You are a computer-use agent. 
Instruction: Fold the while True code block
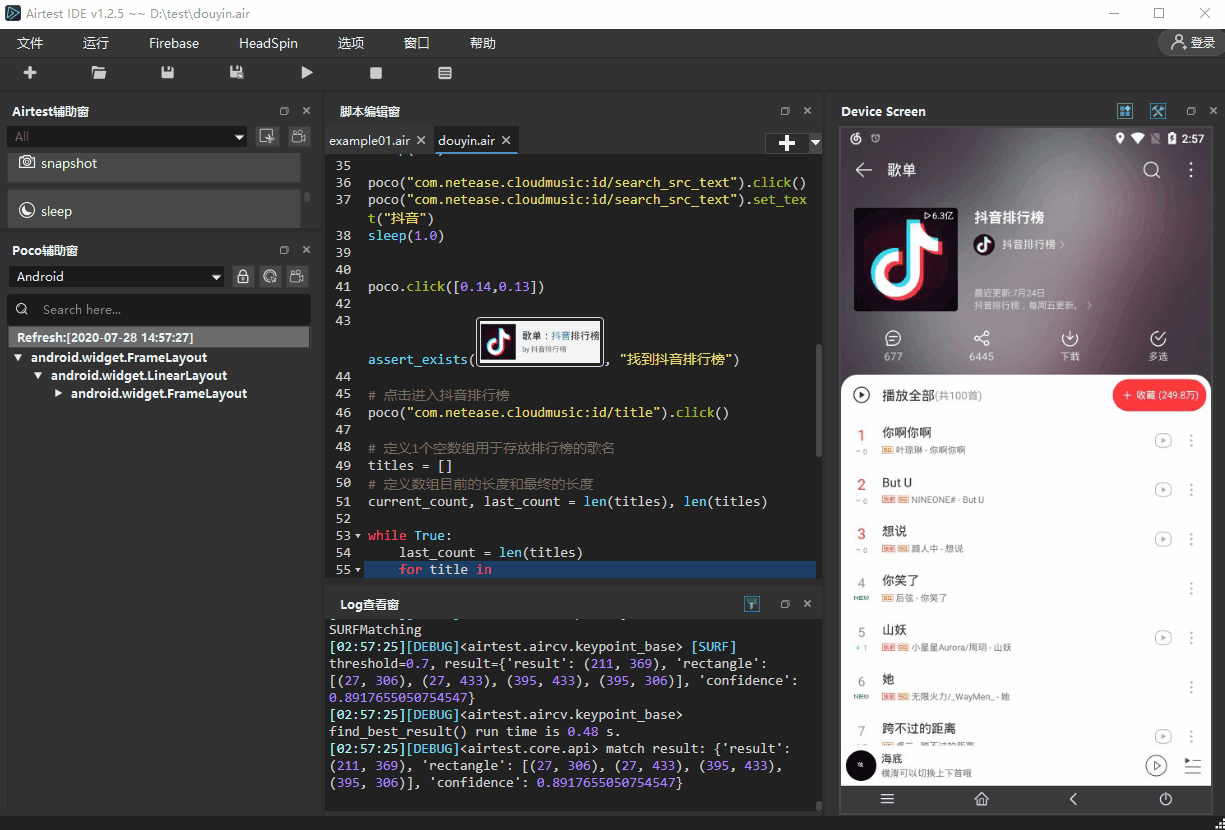pos(359,536)
